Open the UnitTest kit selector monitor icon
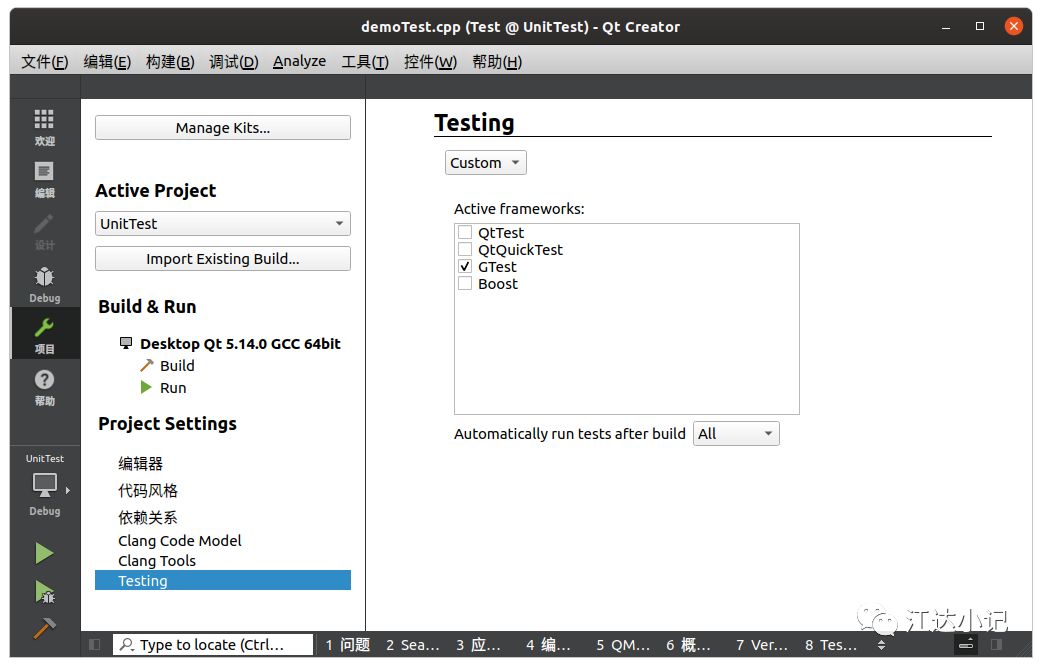 pyautogui.click(x=45, y=485)
